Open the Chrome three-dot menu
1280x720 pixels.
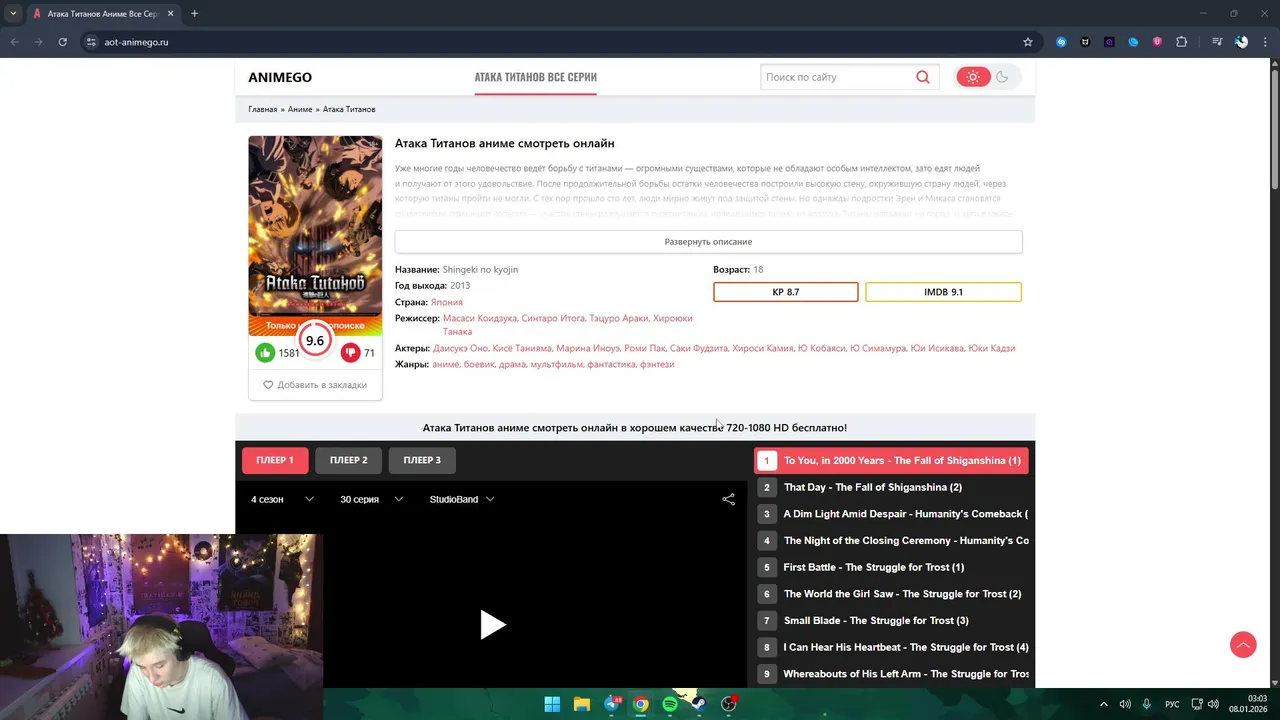1265,42
